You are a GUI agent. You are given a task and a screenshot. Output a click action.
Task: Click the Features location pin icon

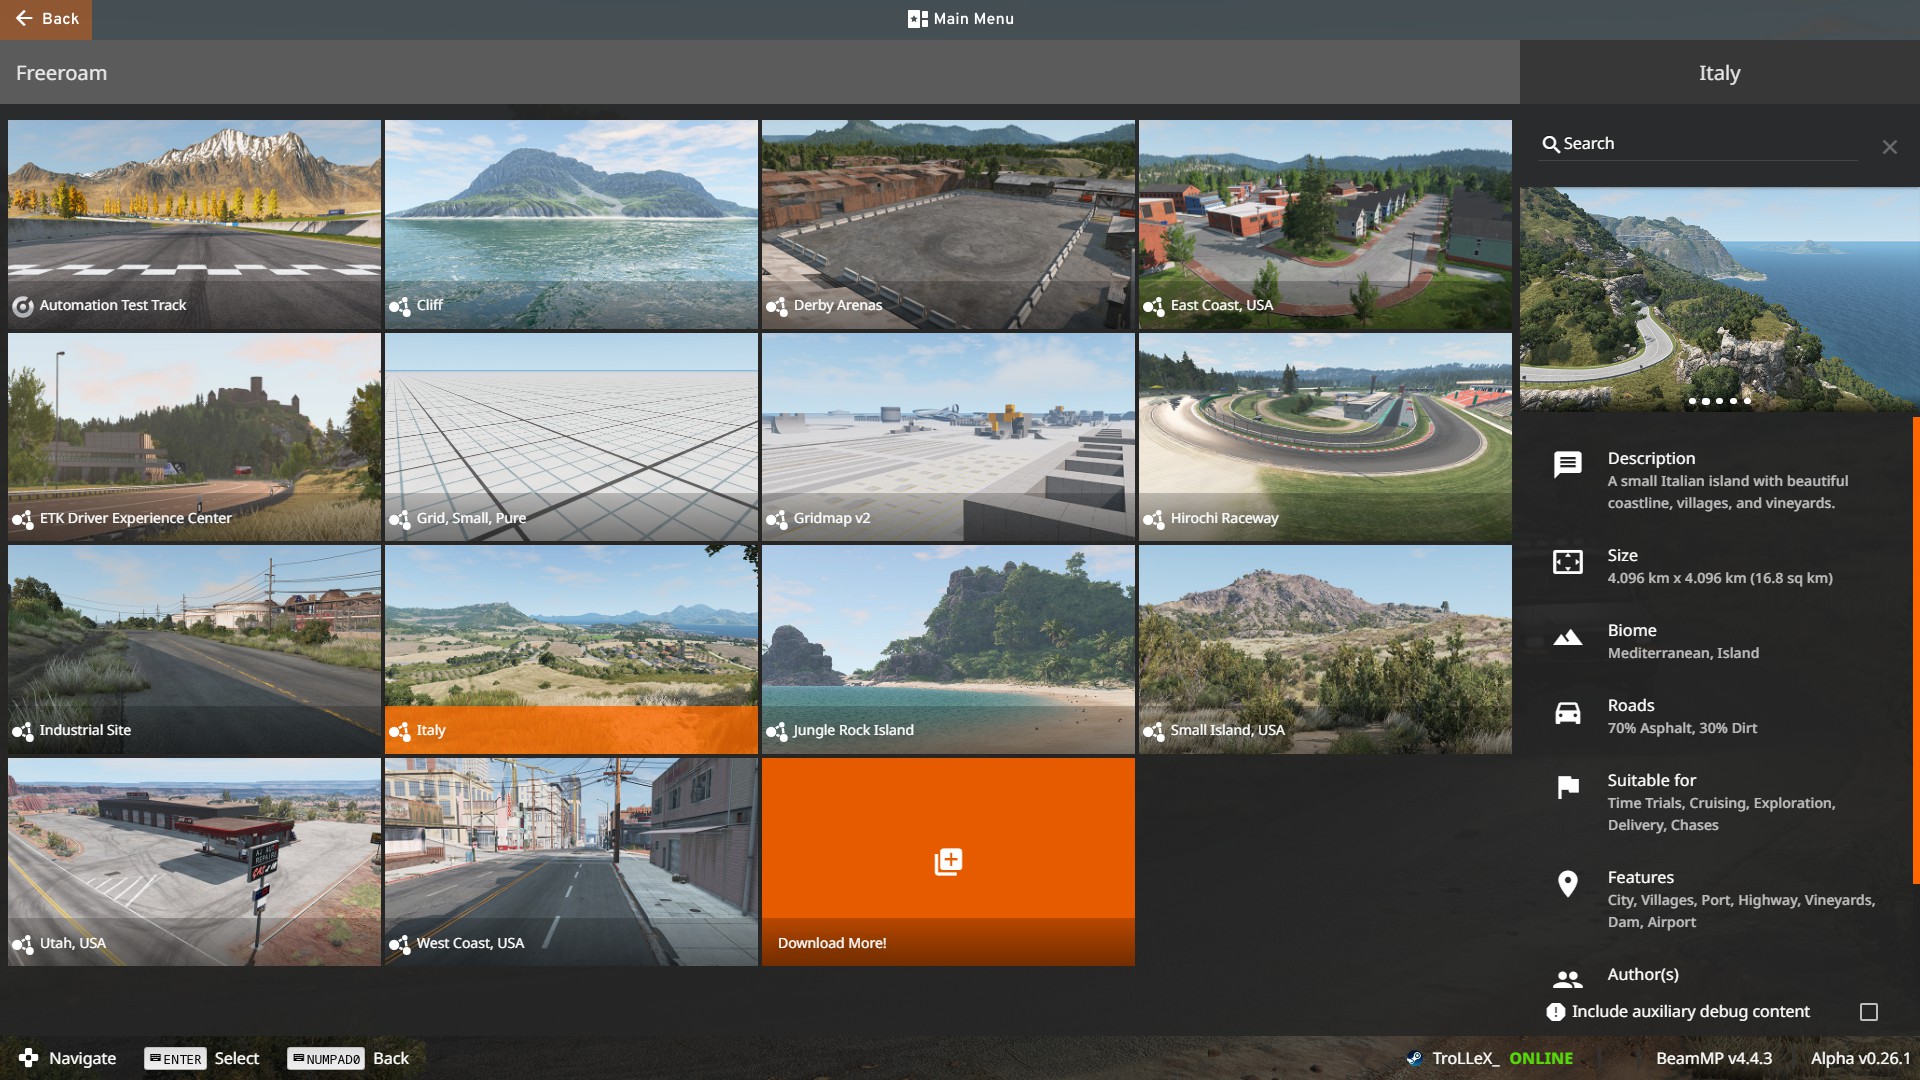(1567, 884)
